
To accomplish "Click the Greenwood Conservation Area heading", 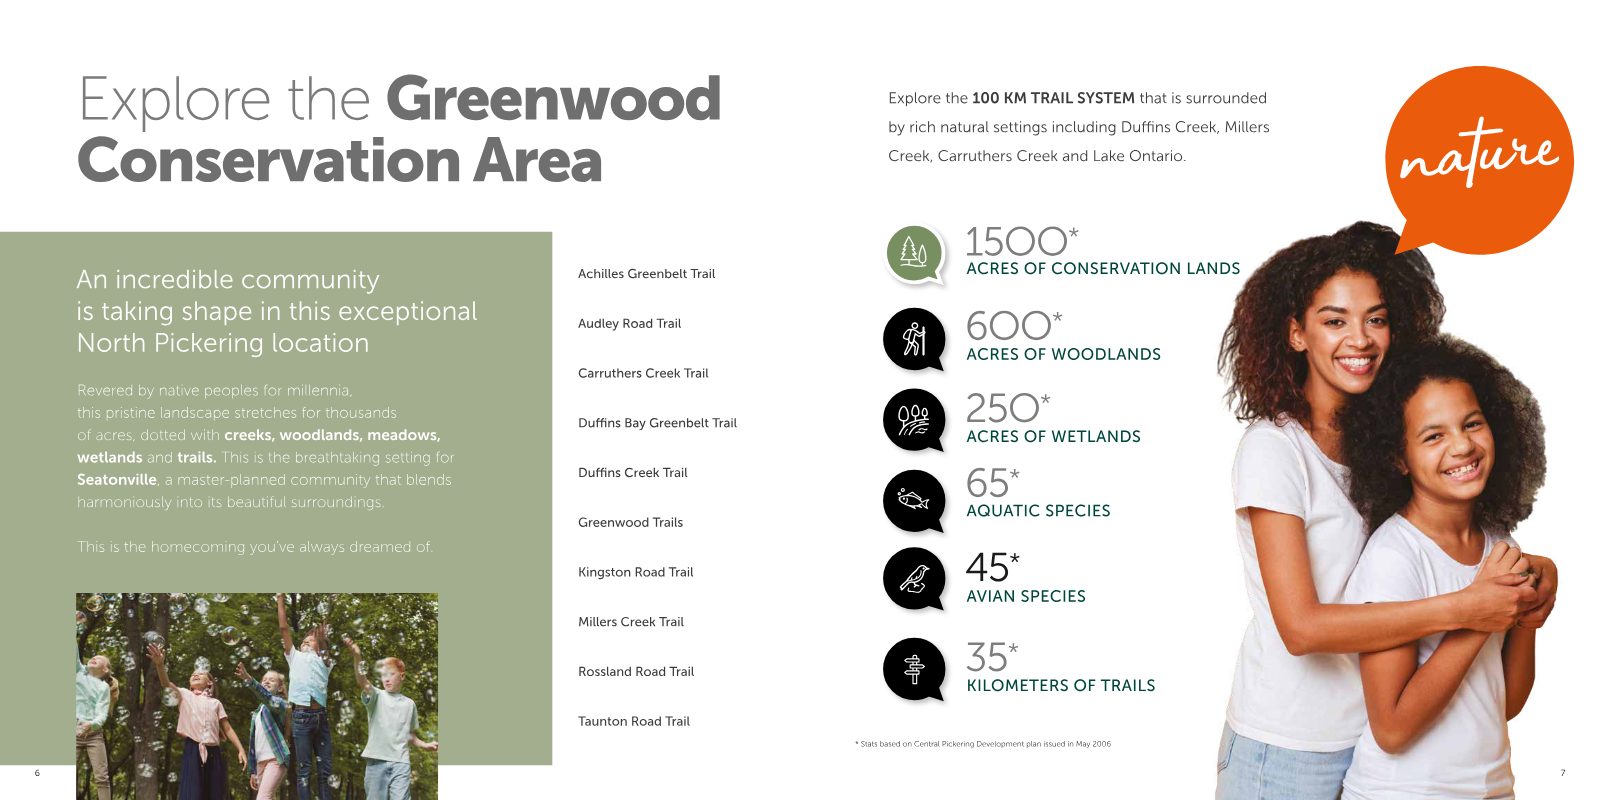I will pyautogui.click(x=399, y=130).
